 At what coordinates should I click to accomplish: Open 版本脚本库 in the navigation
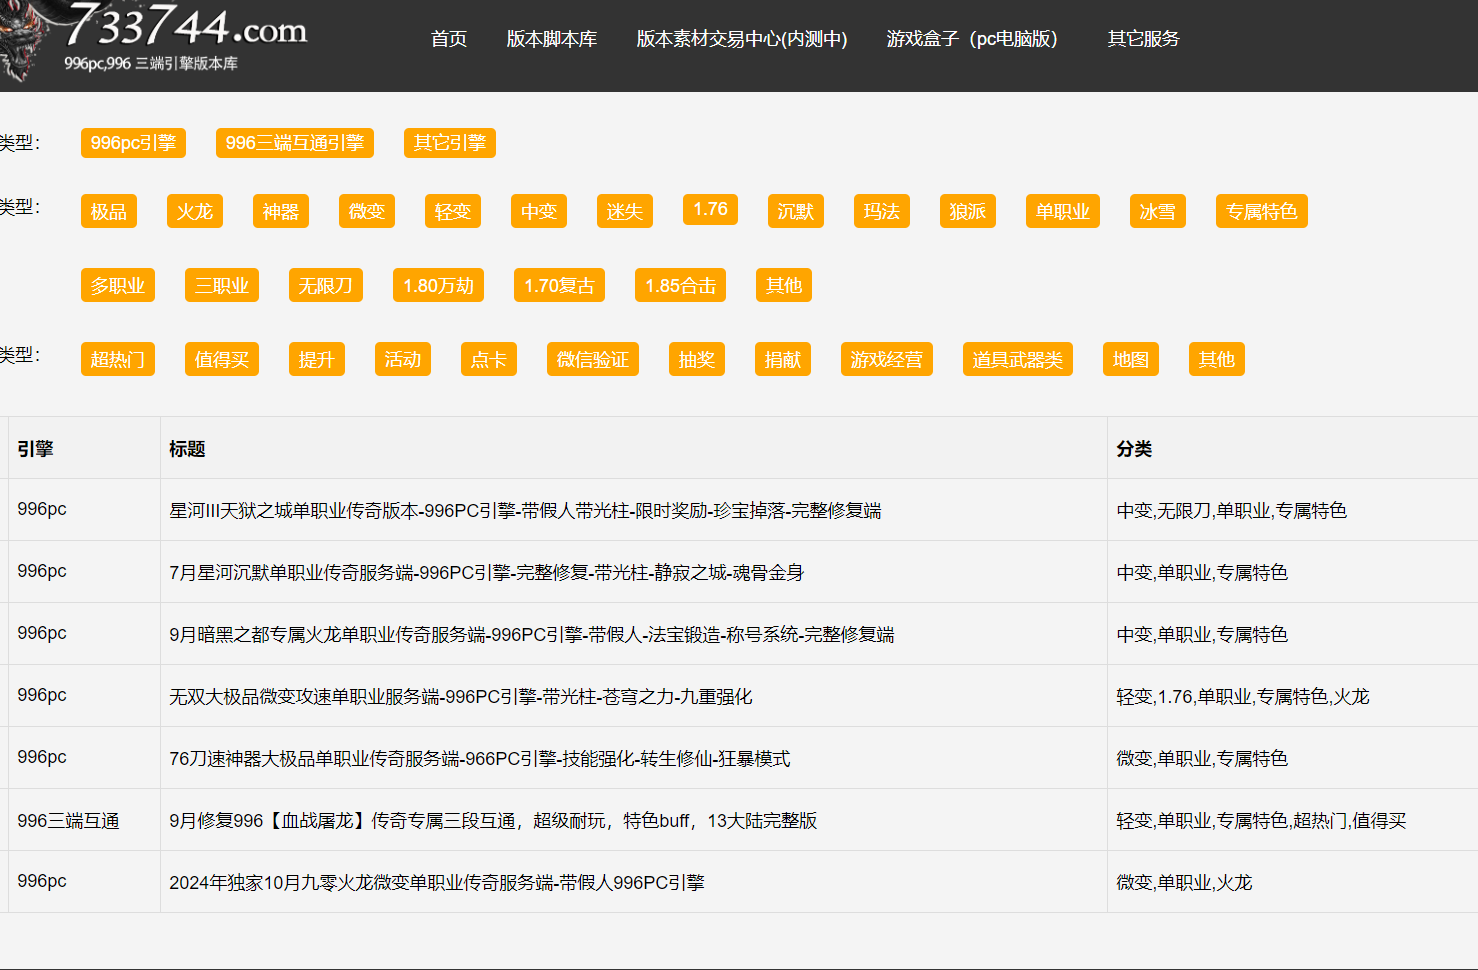pyautogui.click(x=551, y=39)
